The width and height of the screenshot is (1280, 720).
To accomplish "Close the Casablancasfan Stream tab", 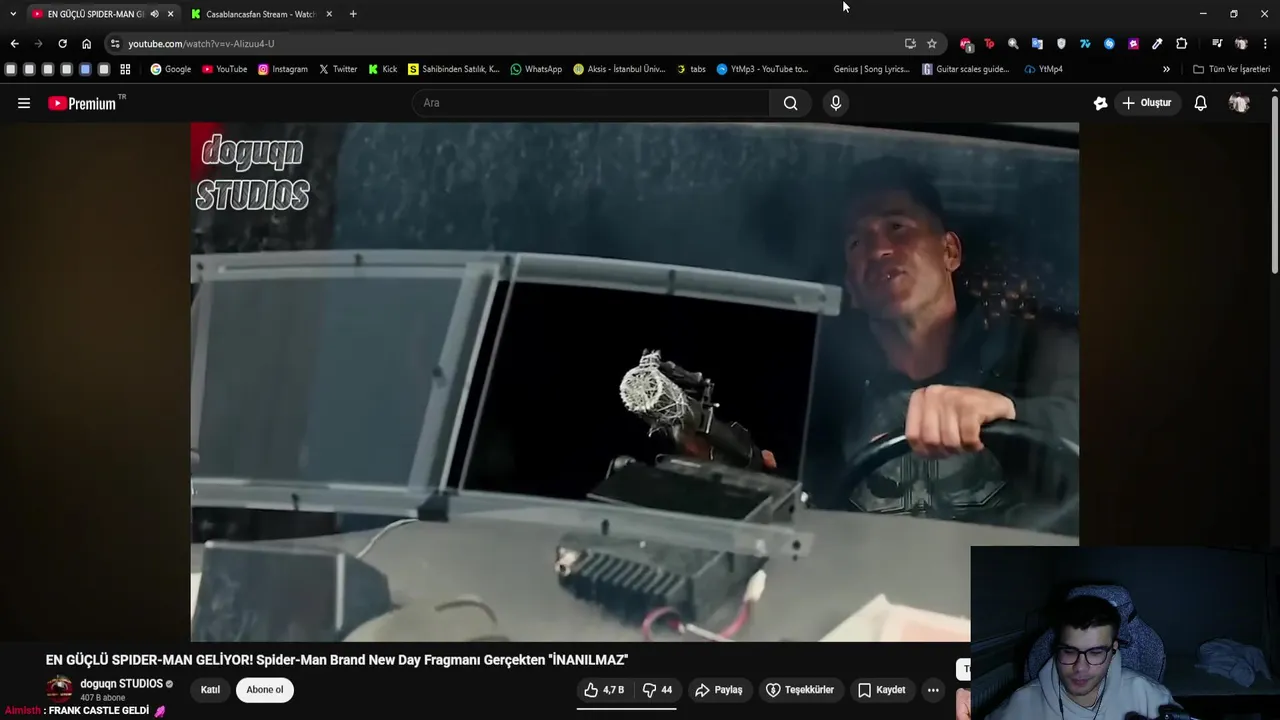I will 328,14.
